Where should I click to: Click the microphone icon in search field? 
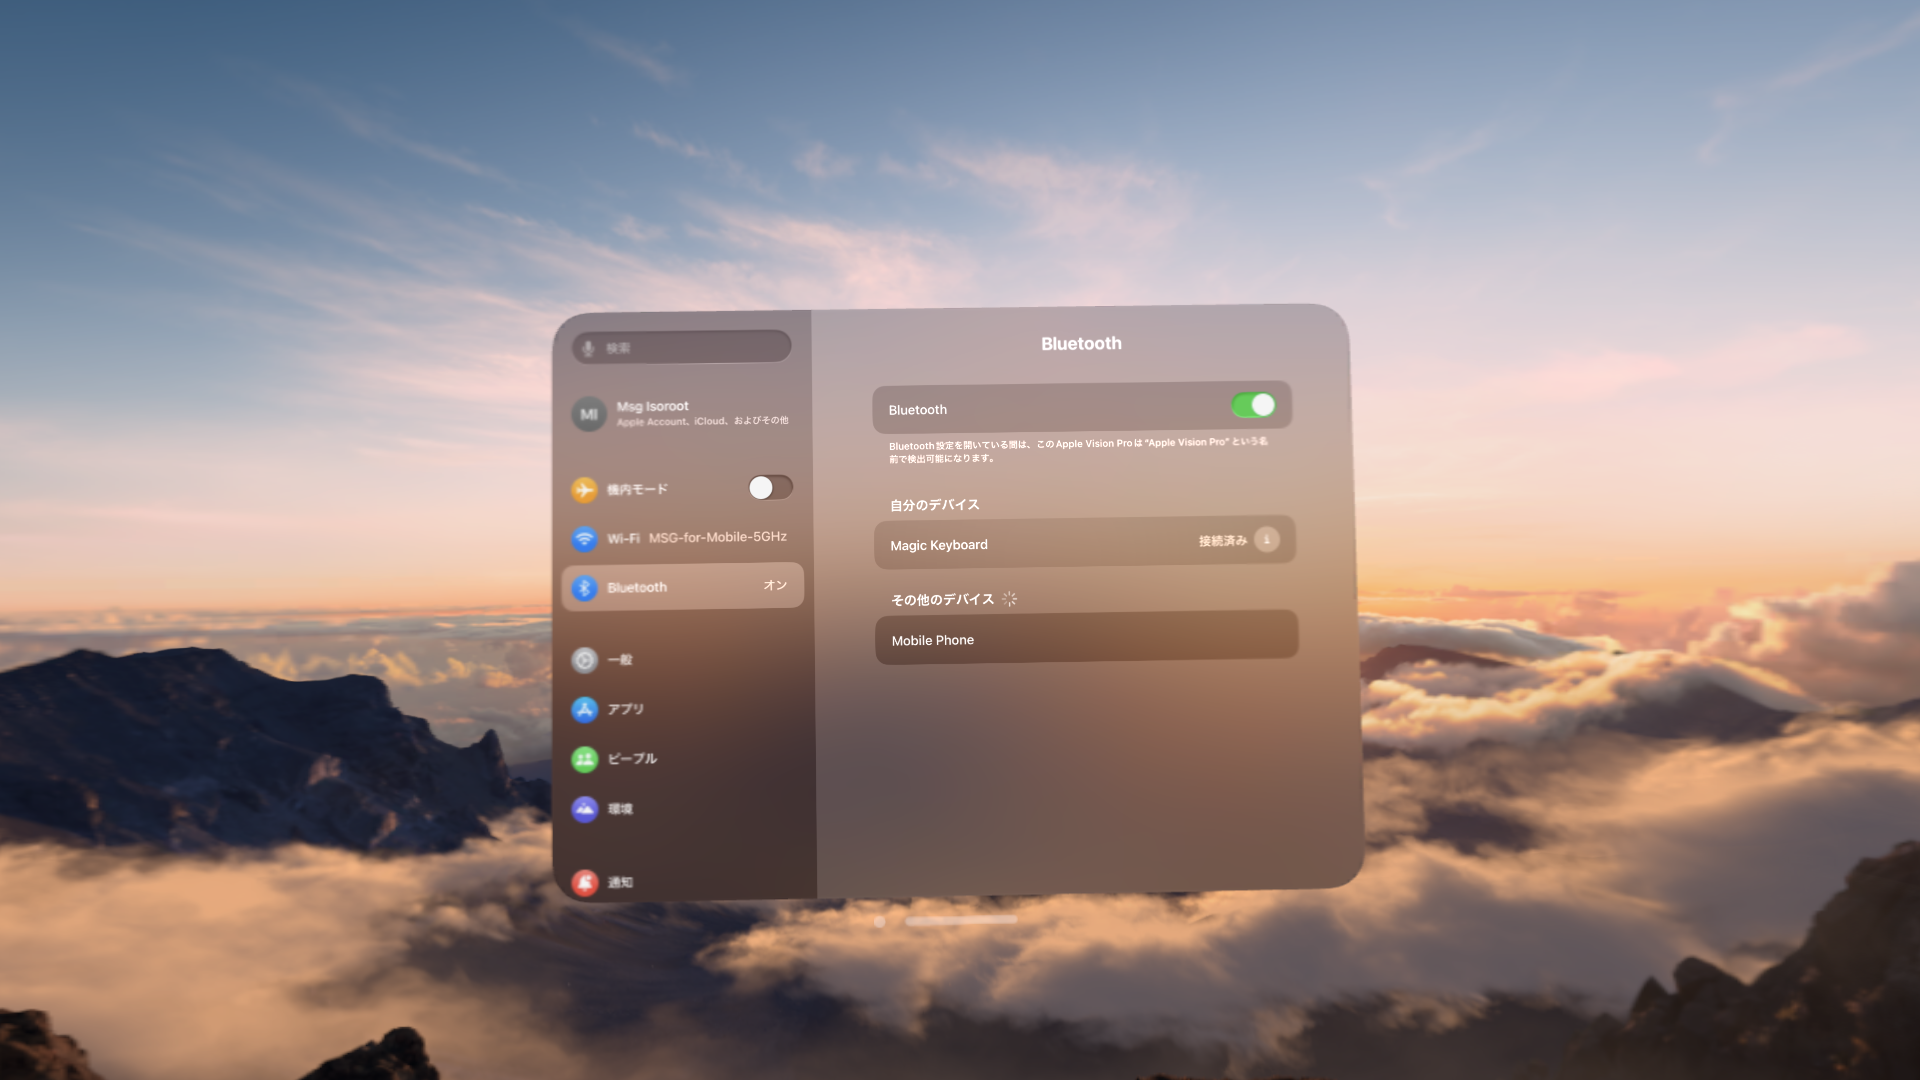[x=588, y=348]
